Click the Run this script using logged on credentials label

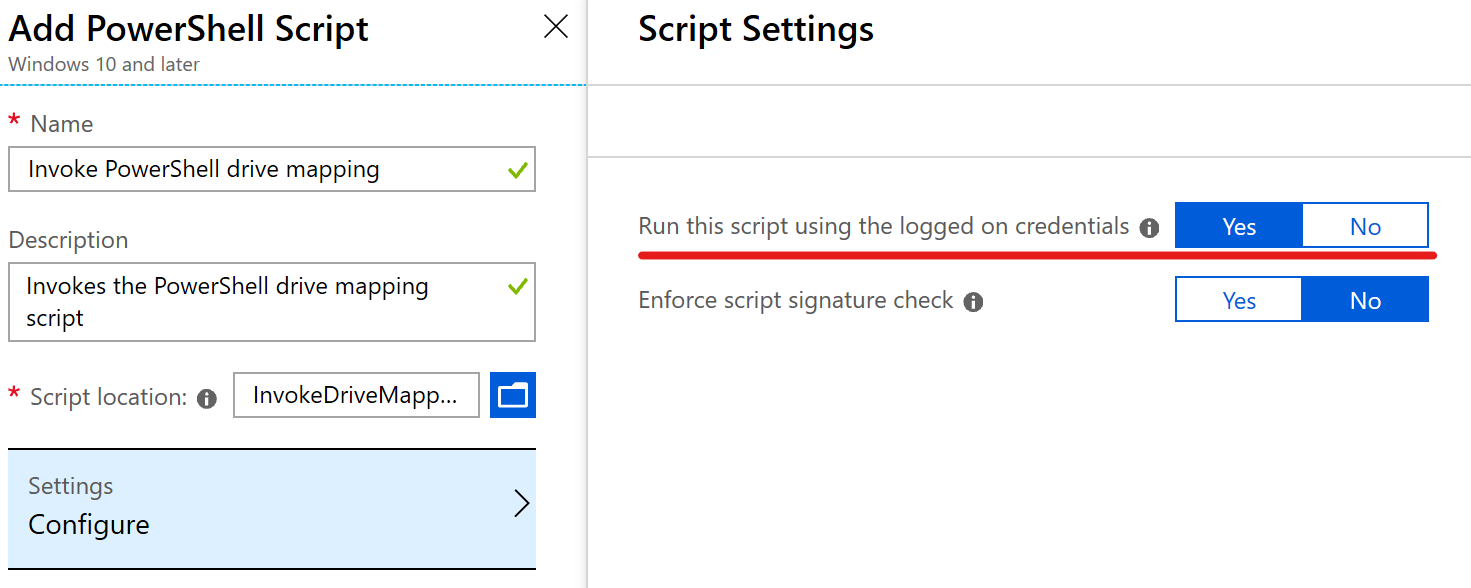click(x=884, y=226)
